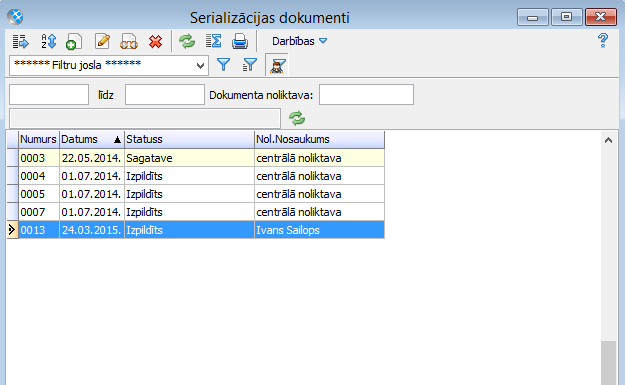Click the date 24.03.2015.
This screenshot has height=385, width=625.
click(92, 230)
